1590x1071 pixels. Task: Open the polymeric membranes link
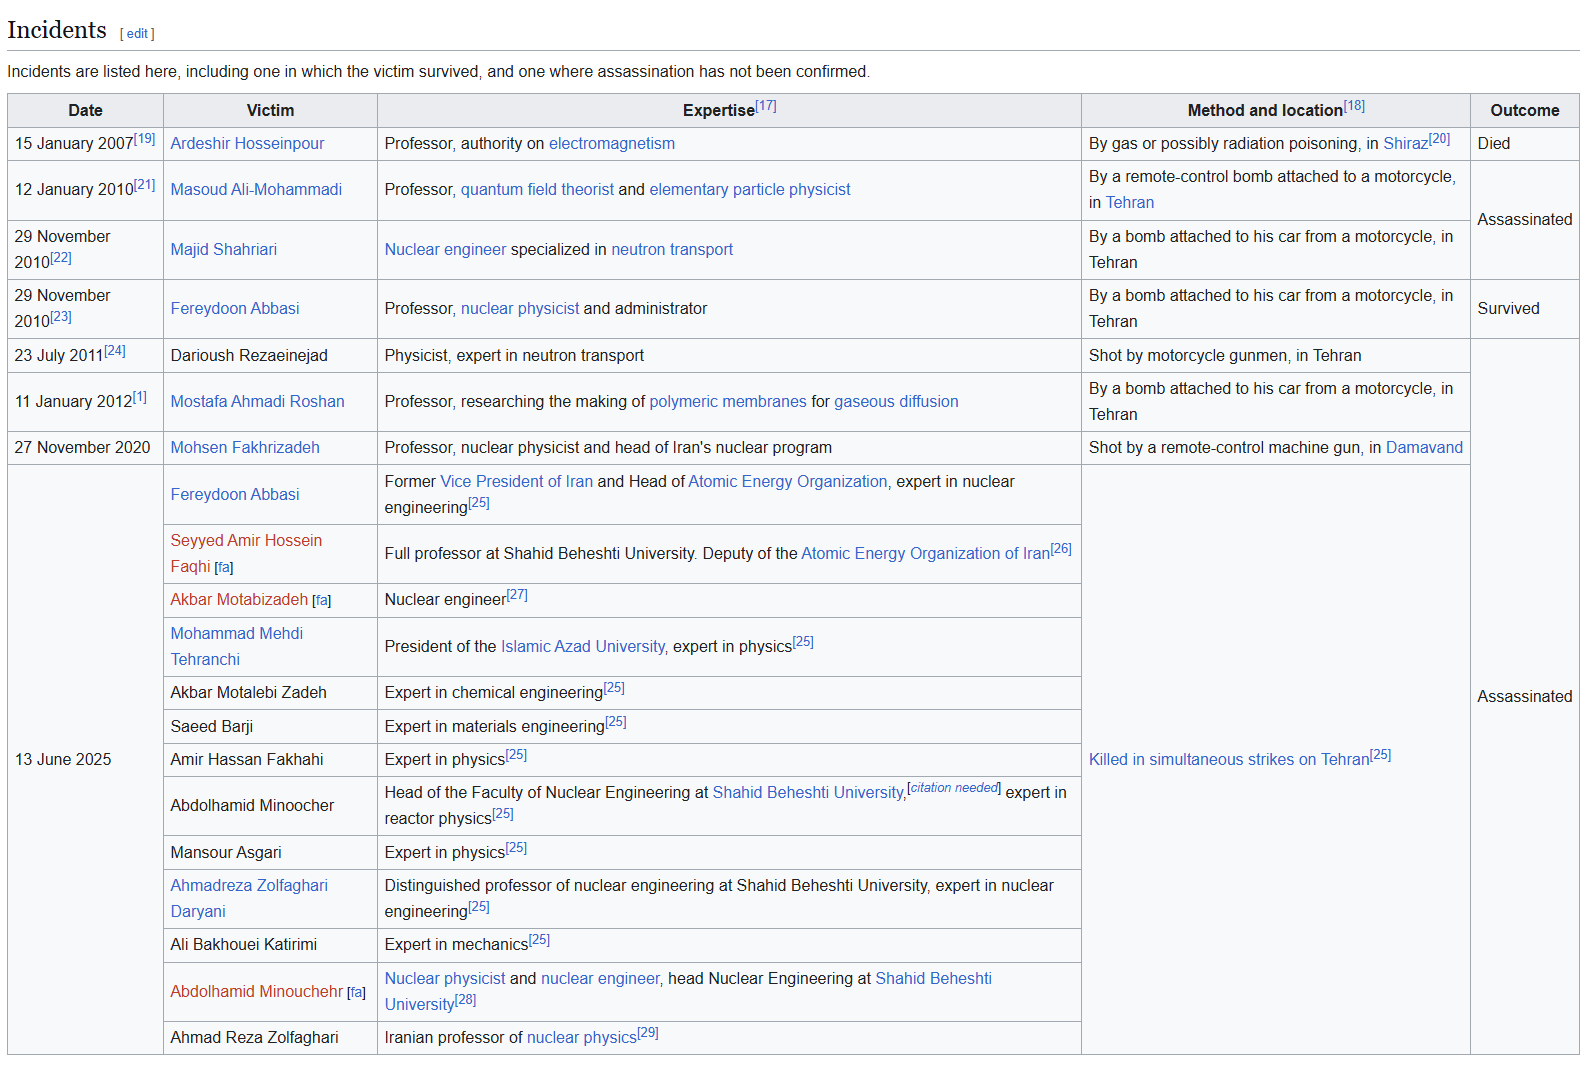(x=728, y=402)
